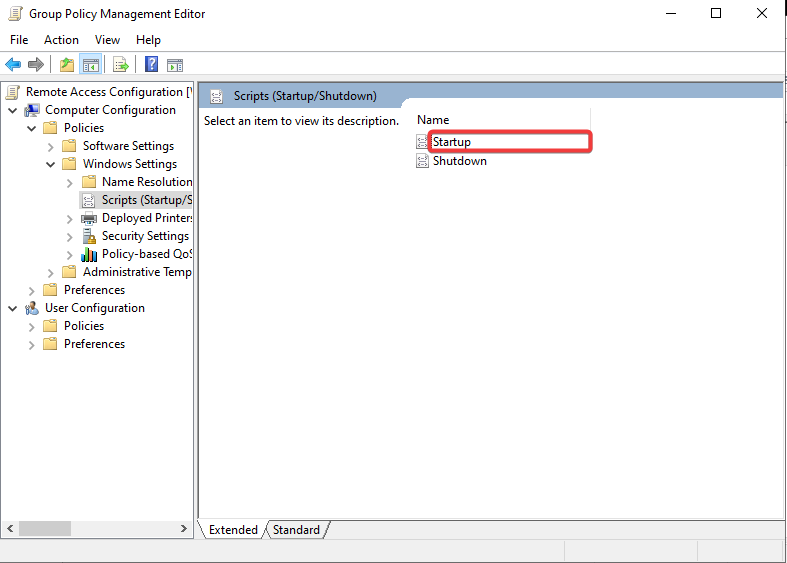
Task: Toggle Show/Hide Action Pane icon
Action: coord(175,65)
